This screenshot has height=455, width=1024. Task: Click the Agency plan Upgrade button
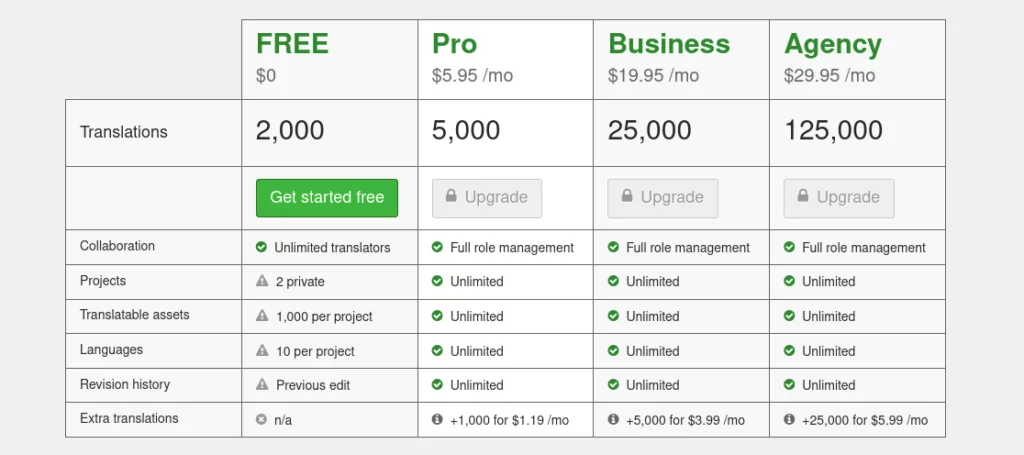coord(839,198)
